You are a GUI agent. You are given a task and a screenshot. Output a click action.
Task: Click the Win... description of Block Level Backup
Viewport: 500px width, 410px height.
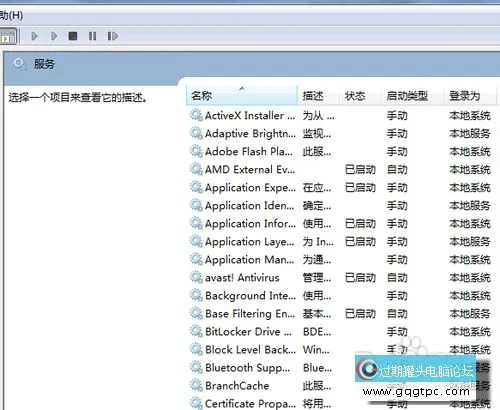pos(316,349)
